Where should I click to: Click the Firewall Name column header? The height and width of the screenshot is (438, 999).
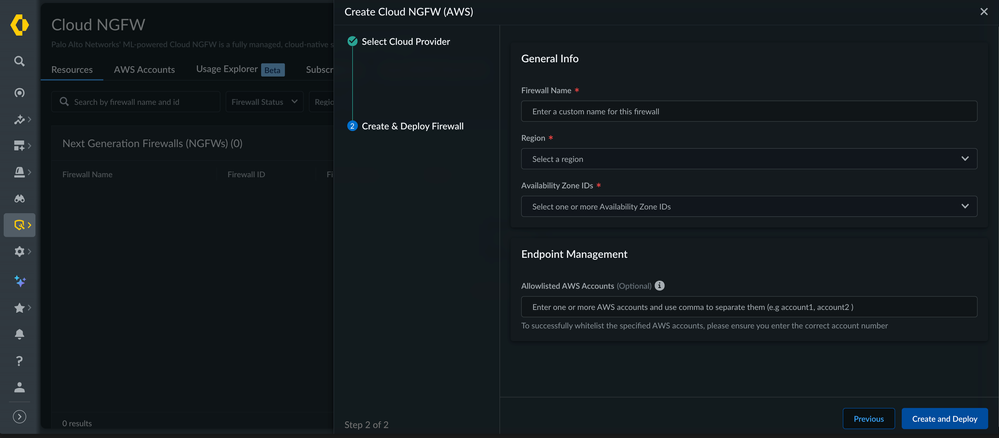[87, 174]
